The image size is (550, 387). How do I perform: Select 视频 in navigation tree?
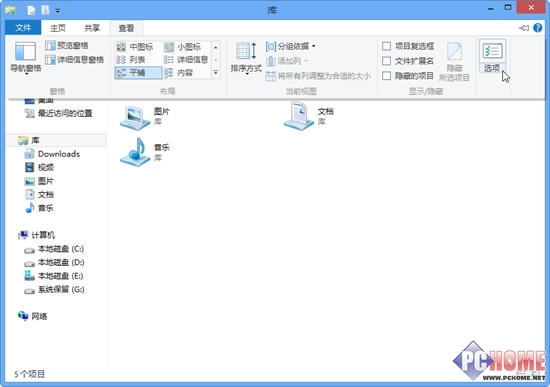[x=39, y=167]
